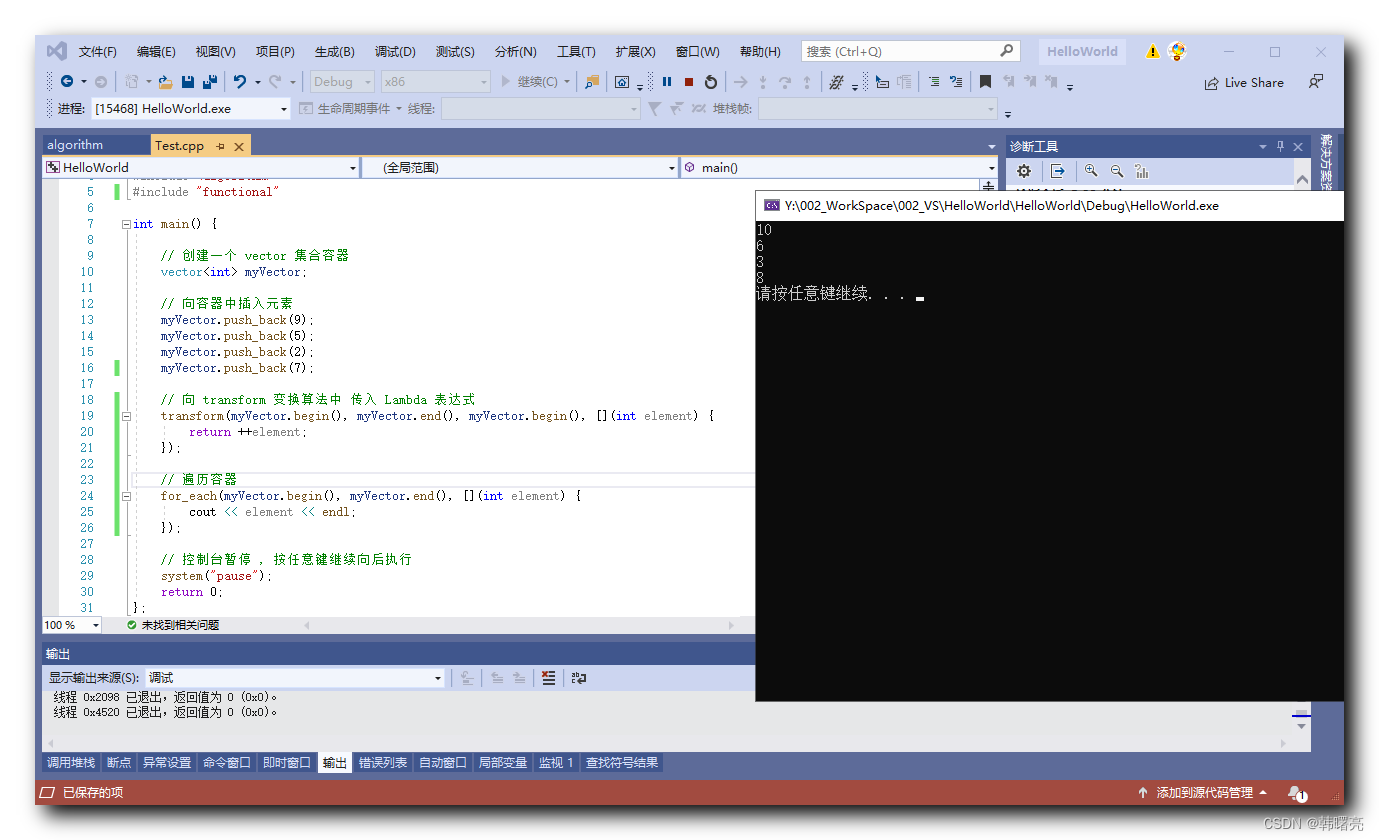Open the Diagnostic Tools settings gear
1379x840 pixels.
tap(1023, 170)
